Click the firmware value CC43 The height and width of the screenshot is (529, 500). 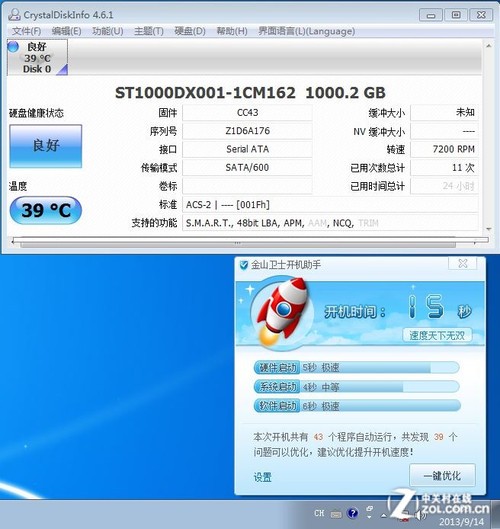247,113
